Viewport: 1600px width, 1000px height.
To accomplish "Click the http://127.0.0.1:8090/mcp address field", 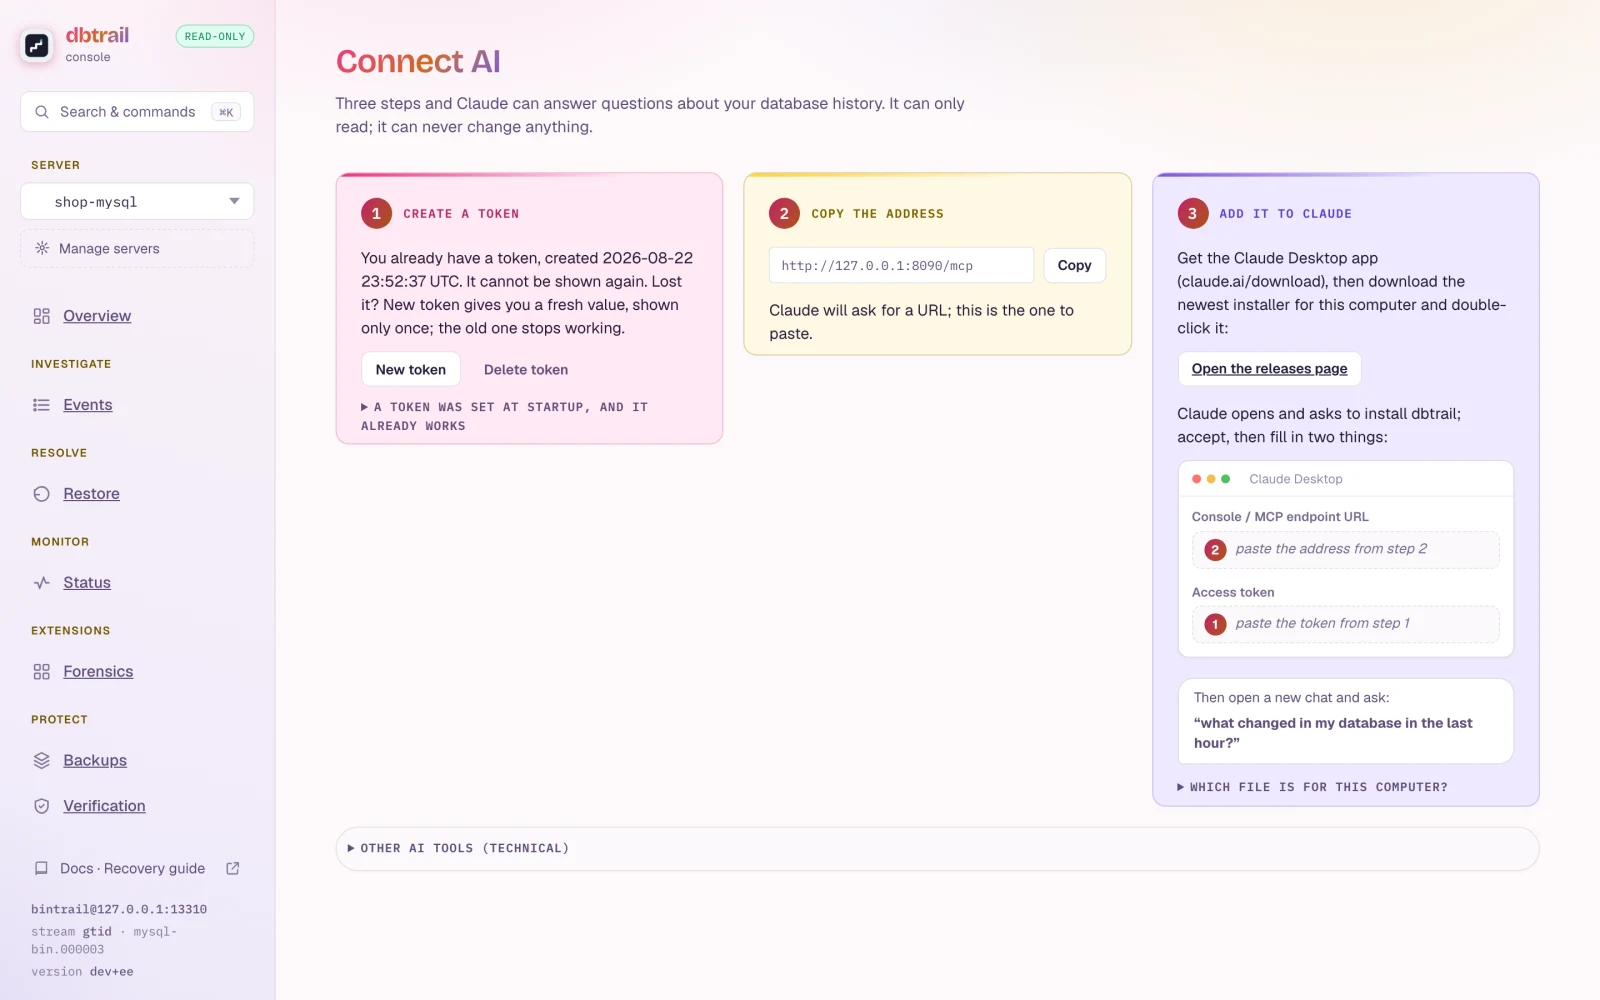I will point(901,265).
